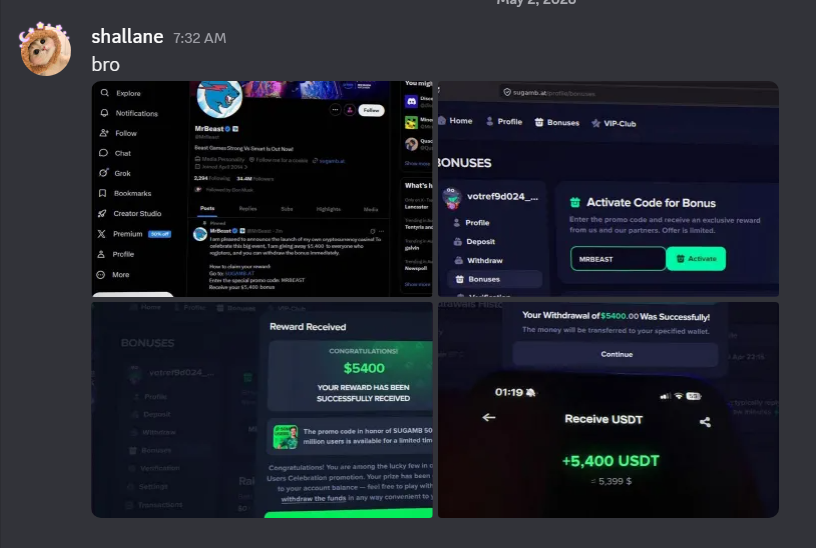The height and width of the screenshot is (548, 816).
Task: Click the Explore search icon in X sidebar
Action: (105, 93)
